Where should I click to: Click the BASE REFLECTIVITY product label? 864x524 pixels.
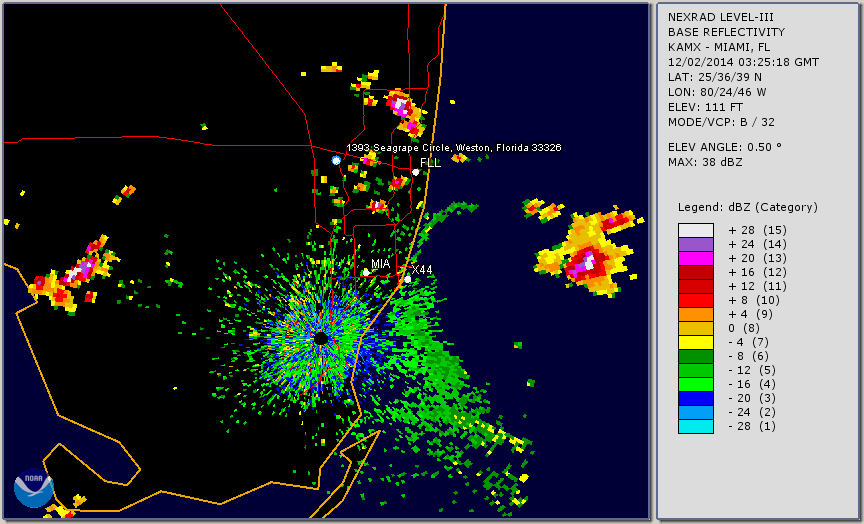[x=726, y=33]
